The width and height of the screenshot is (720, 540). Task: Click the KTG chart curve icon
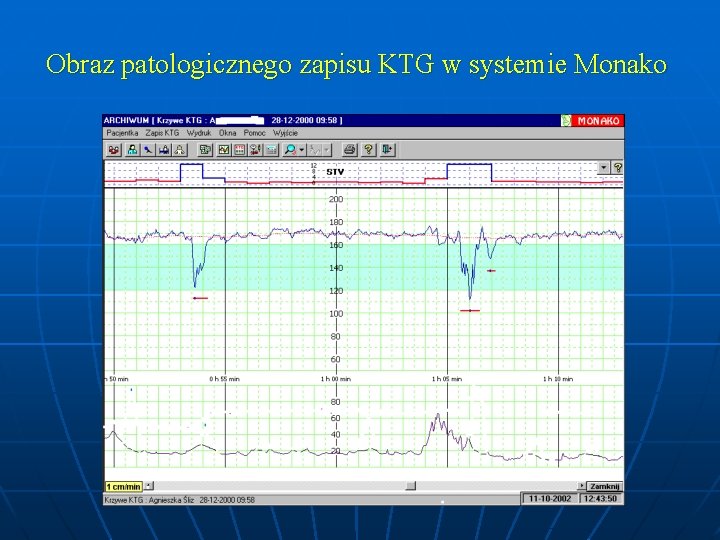(x=224, y=150)
